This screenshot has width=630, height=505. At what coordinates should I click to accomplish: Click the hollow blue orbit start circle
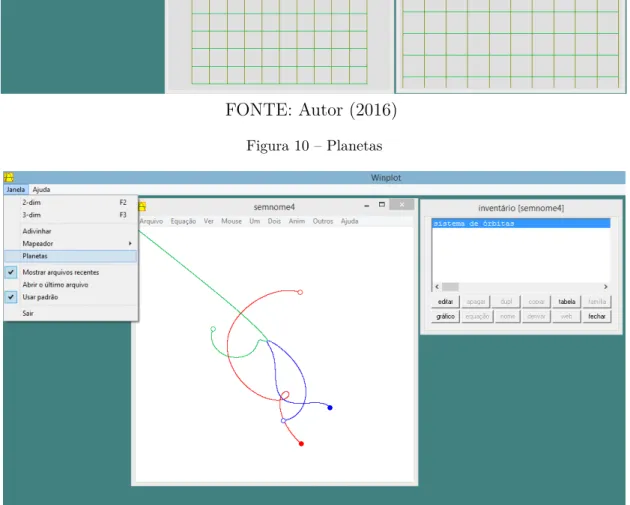click(x=283, y=421)
